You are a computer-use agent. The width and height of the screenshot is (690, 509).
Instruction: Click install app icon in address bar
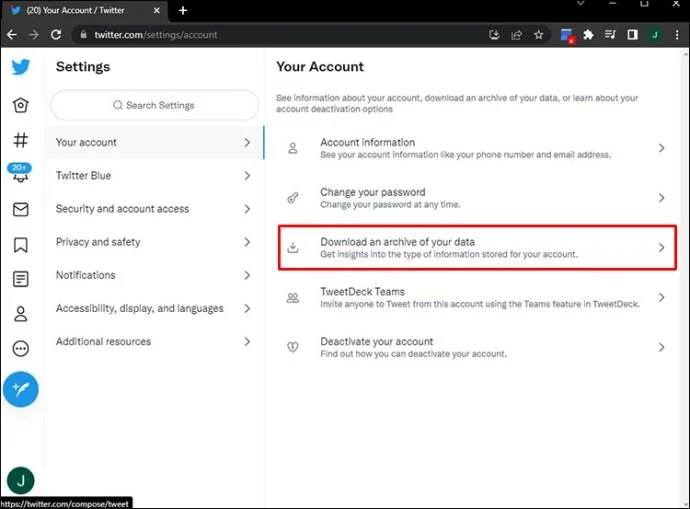pyautogui.click(x=495, y=35)
